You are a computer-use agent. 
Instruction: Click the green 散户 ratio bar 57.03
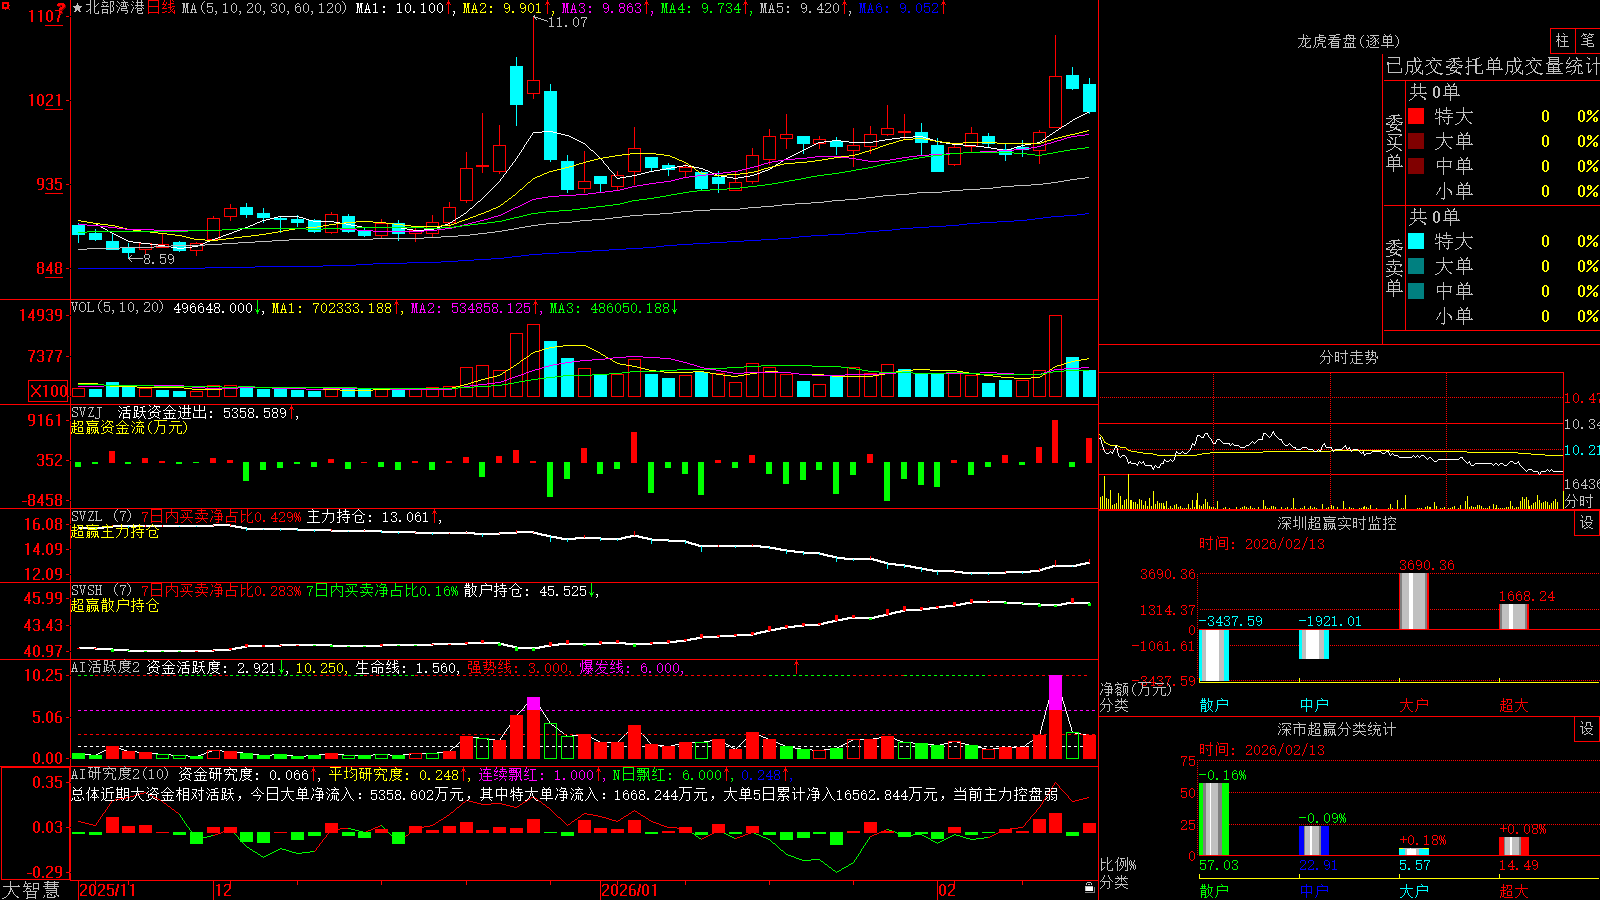(1214, 820)
